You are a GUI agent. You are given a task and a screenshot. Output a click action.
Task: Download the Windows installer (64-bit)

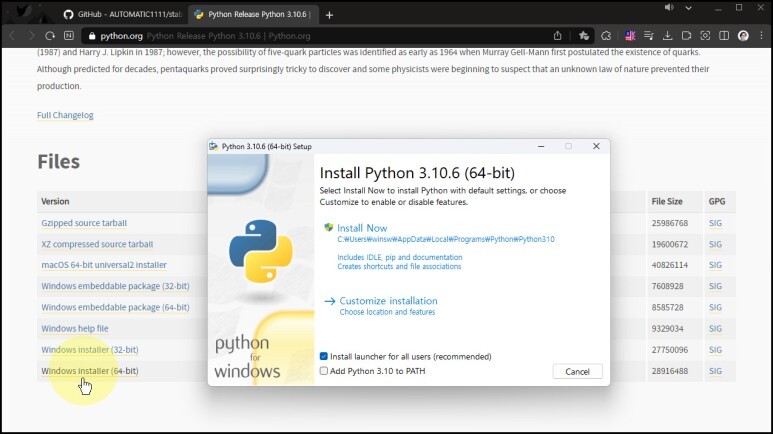[90, 371]
